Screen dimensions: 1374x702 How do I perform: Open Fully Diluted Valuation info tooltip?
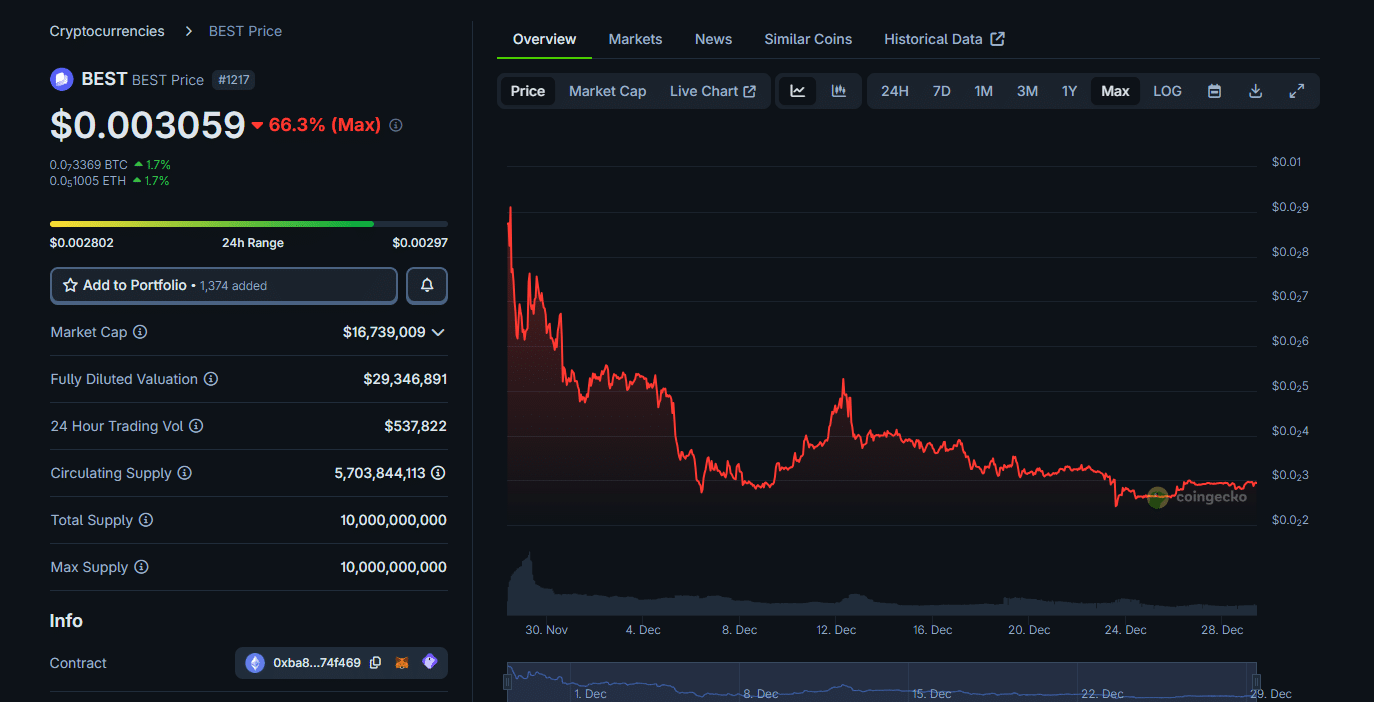point(210,379)
